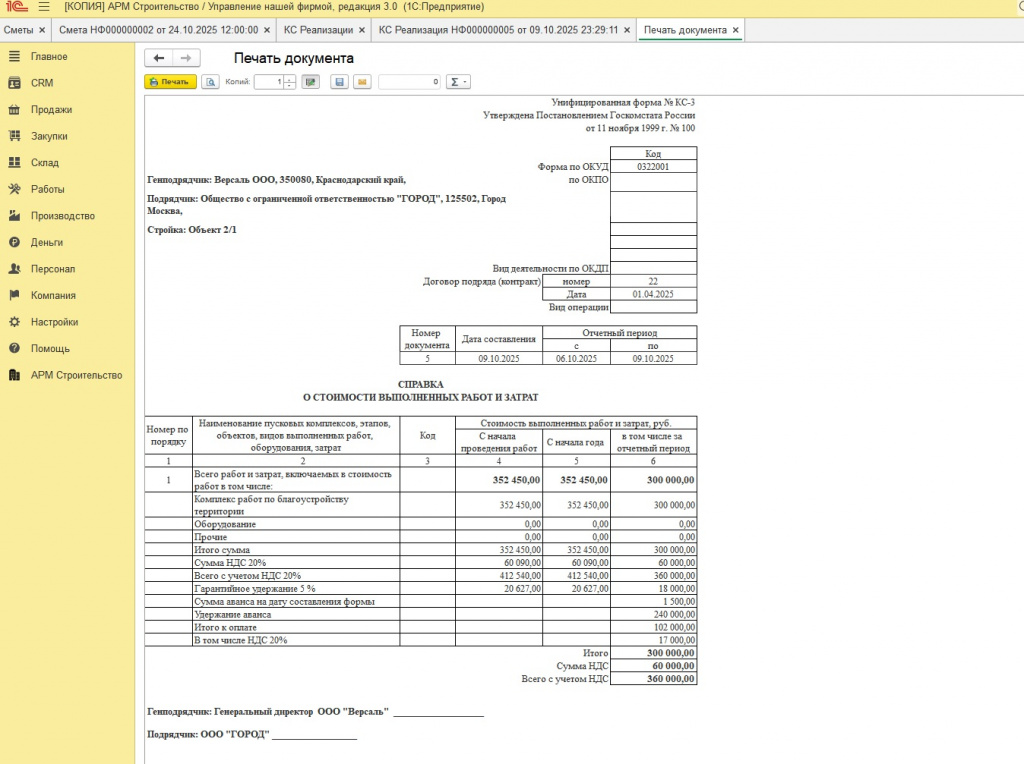
Task: Click the Деньги sidebar icon
Action: point(14,242)
